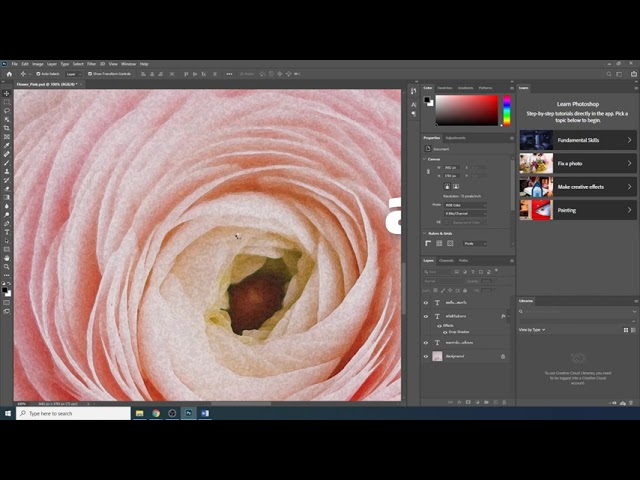Image resolution: width=640 pixels, height=480 pixels.
Task: Hide the top text layer
Action: coord(426,303)
